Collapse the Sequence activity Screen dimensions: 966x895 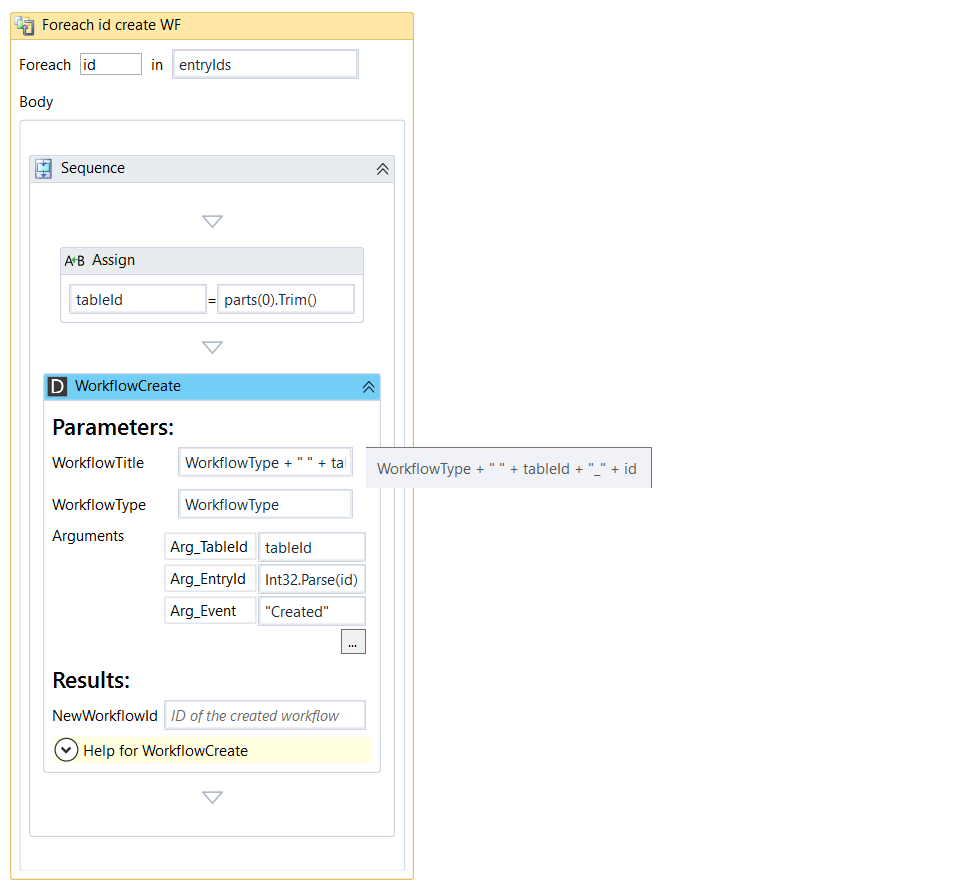(x=382, y=169)
